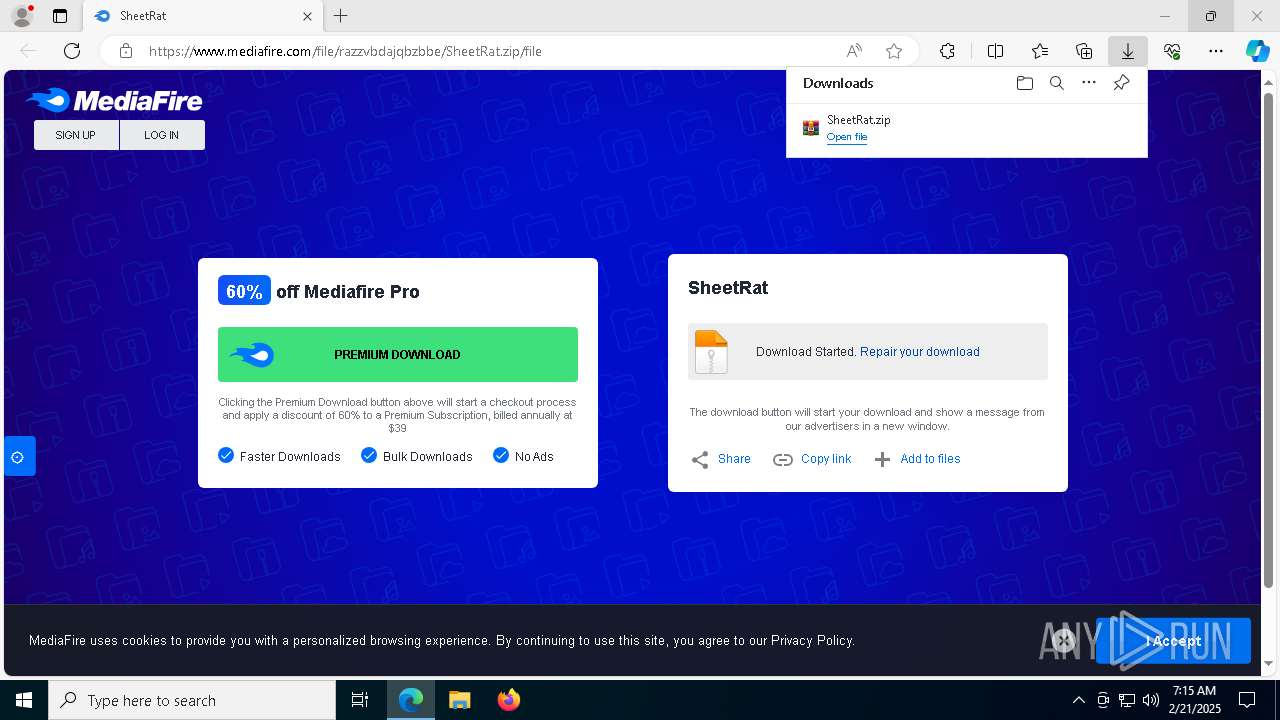1280x720 pixels.
Task: Open Task View on taskbar
Action: 360,700
